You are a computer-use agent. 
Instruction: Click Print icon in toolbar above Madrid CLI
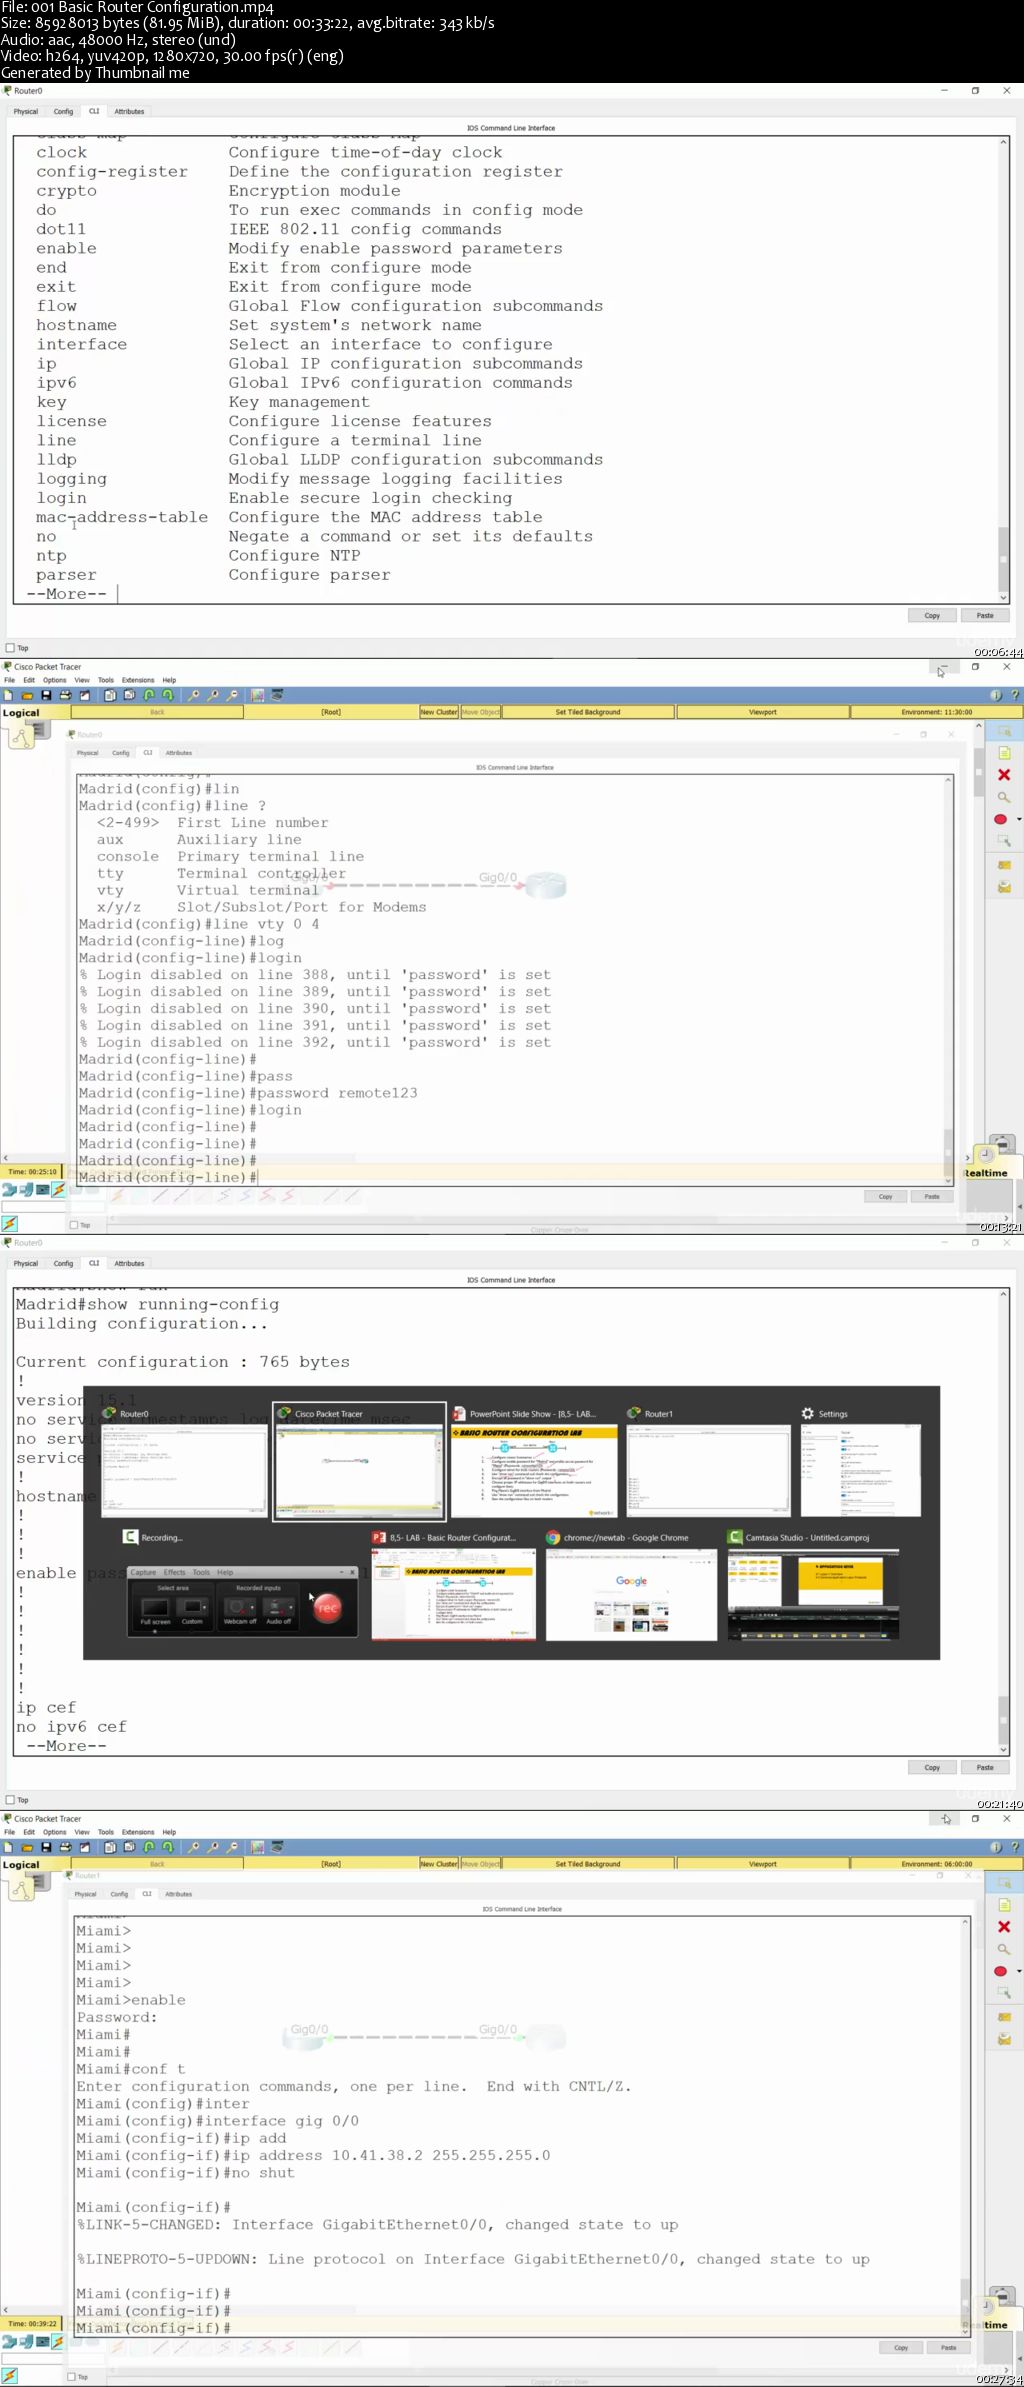[65, 695]
